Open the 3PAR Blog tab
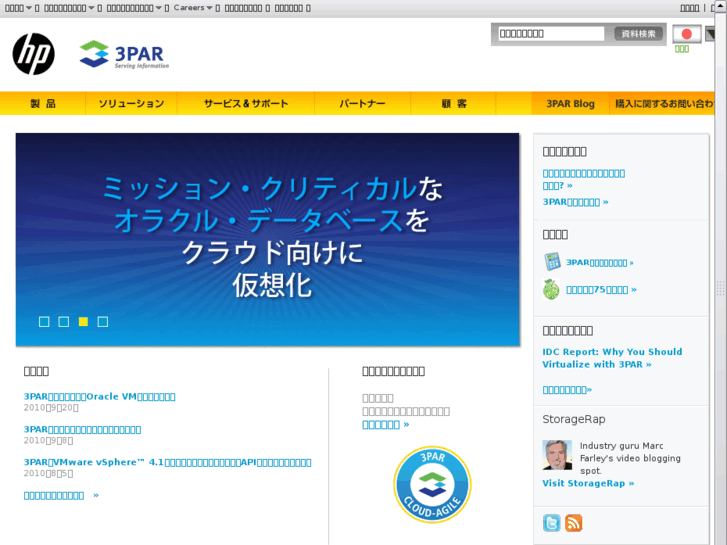Viewport: 727px width, 545px height. [570, 103]
